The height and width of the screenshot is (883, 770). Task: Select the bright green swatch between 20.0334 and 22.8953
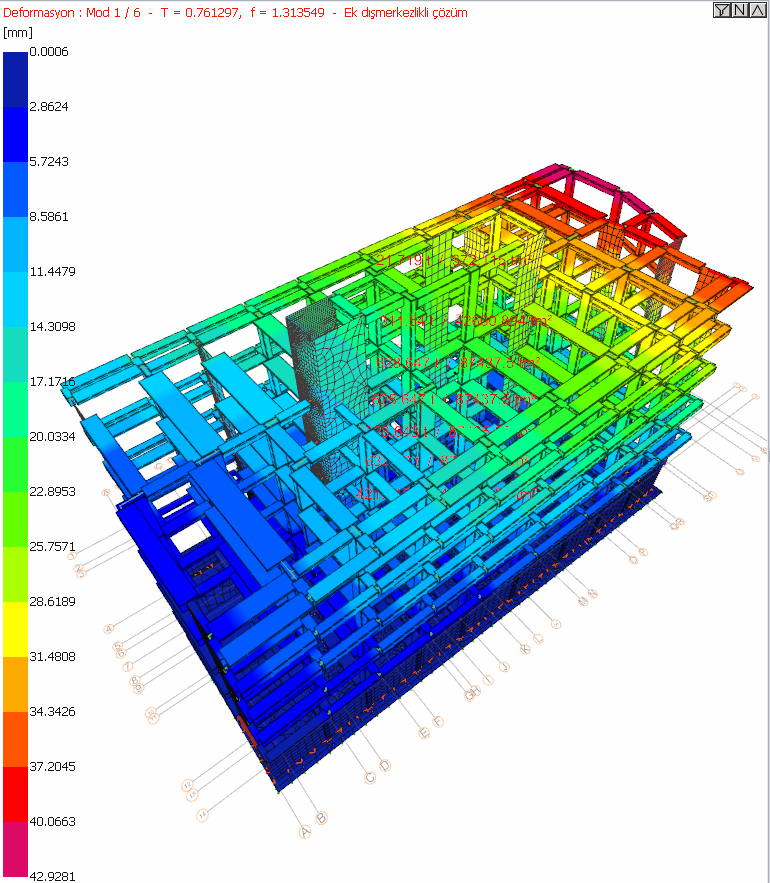click(x=15, y=465)
